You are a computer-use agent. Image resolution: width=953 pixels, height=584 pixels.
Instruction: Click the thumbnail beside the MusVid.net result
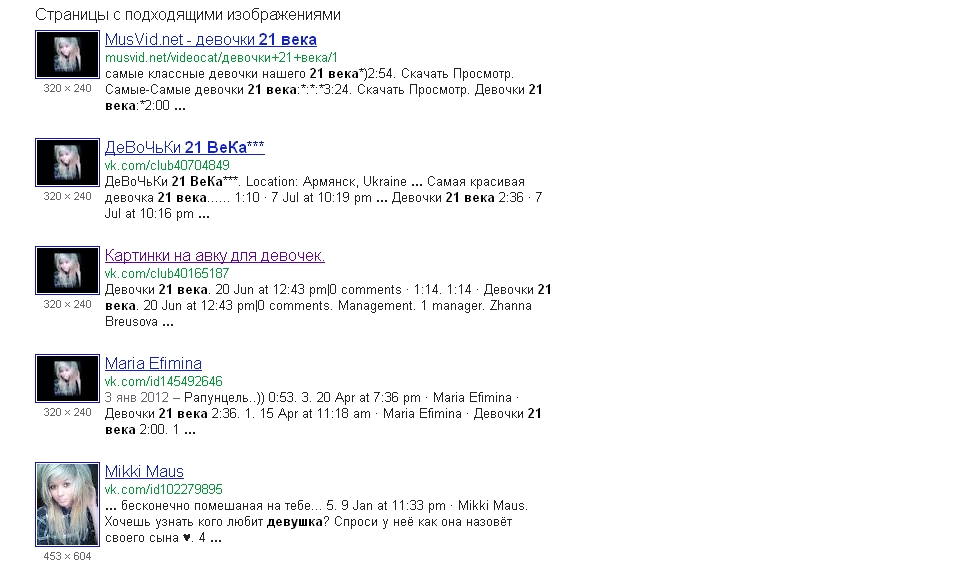click(x=67, y=55)
